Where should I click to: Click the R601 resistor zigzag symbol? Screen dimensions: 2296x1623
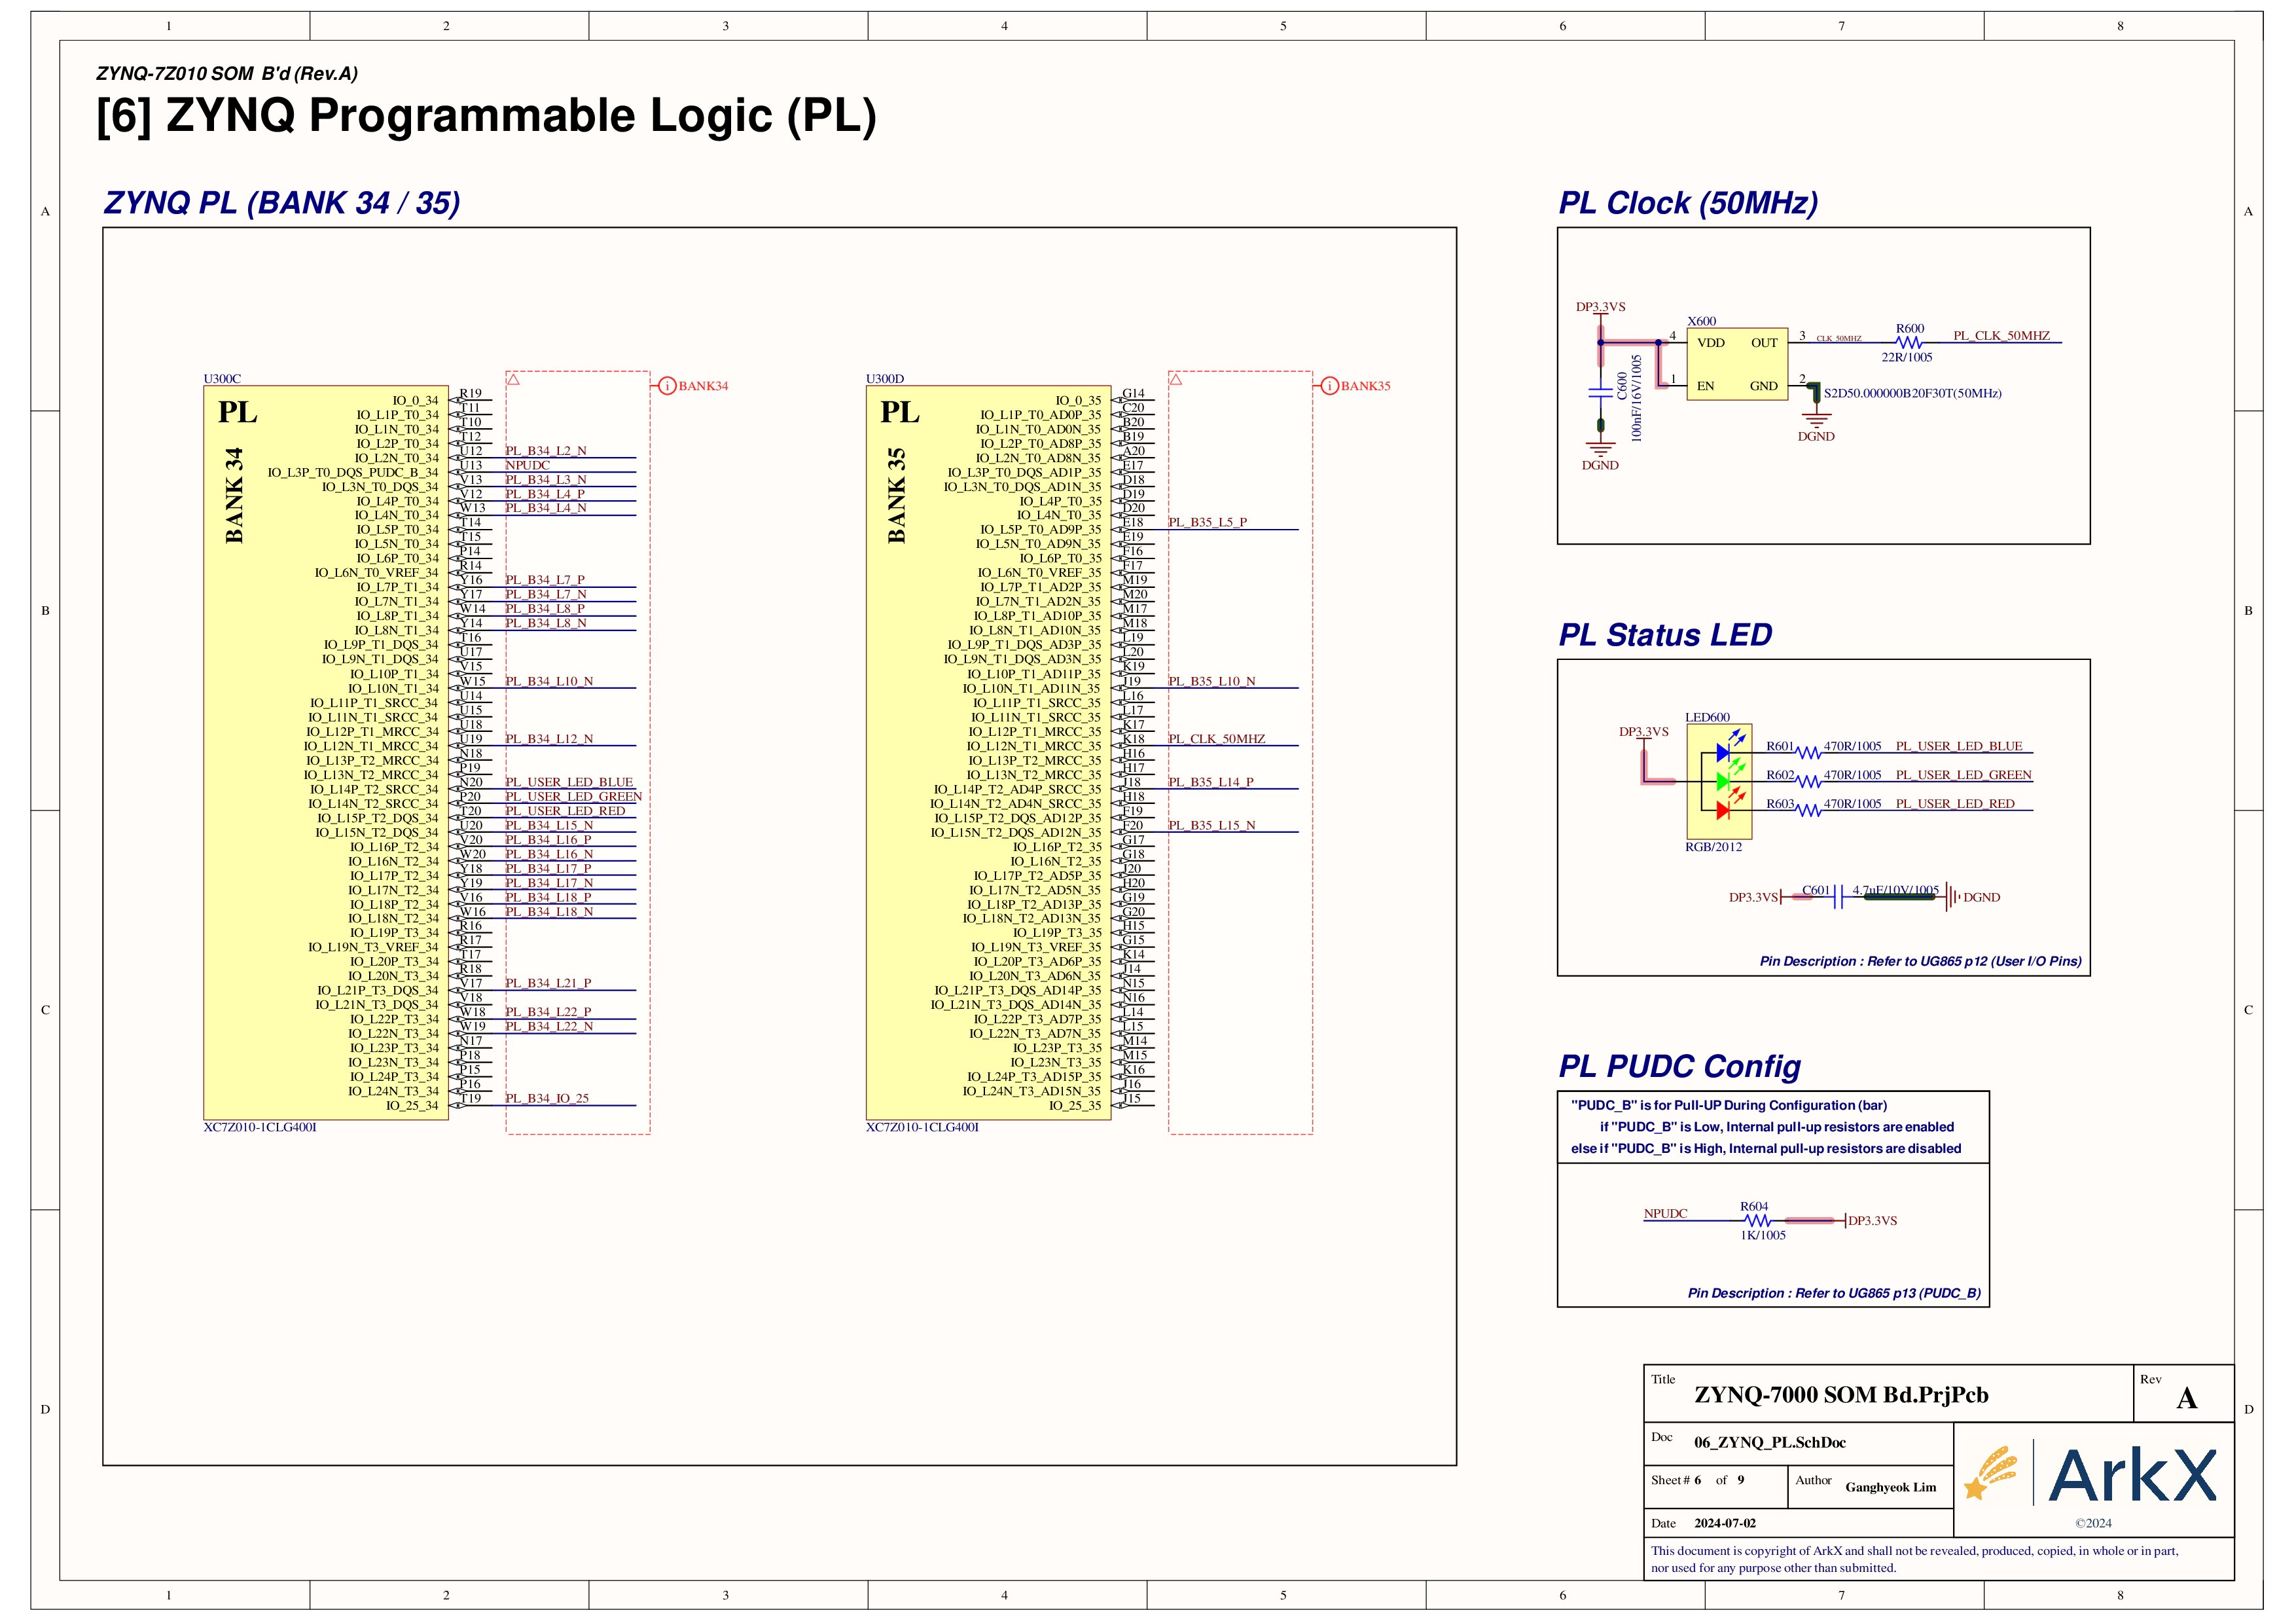point(1809,753)
